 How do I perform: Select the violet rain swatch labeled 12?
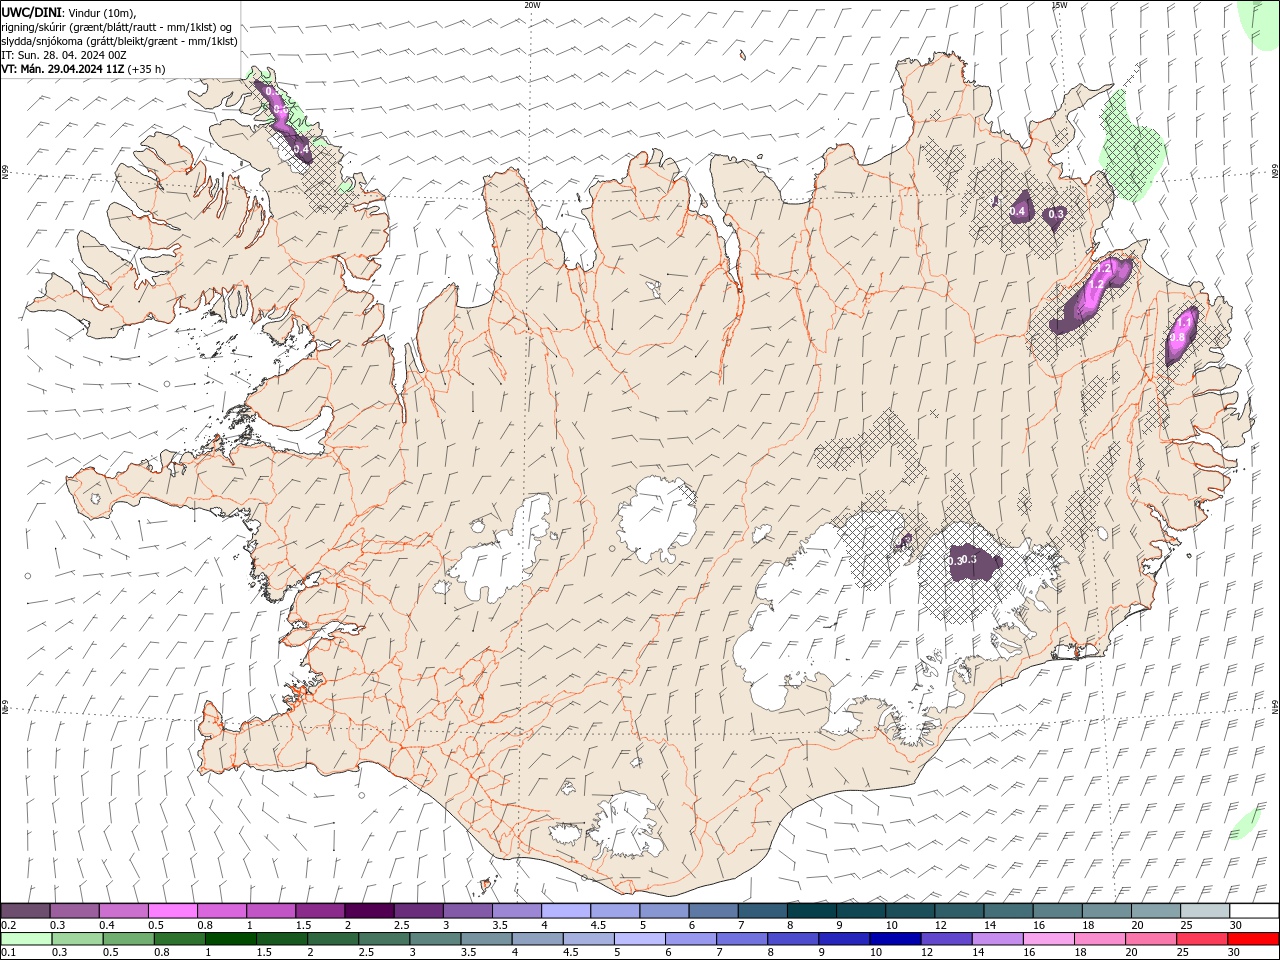(946, 939)
